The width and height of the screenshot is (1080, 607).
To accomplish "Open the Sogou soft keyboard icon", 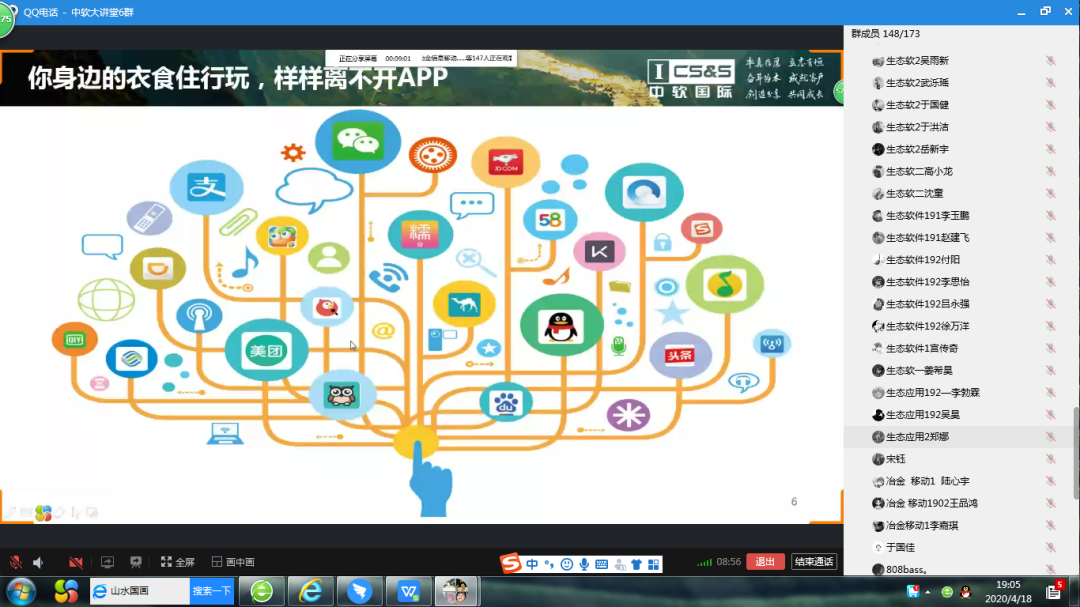I will 601,564.
